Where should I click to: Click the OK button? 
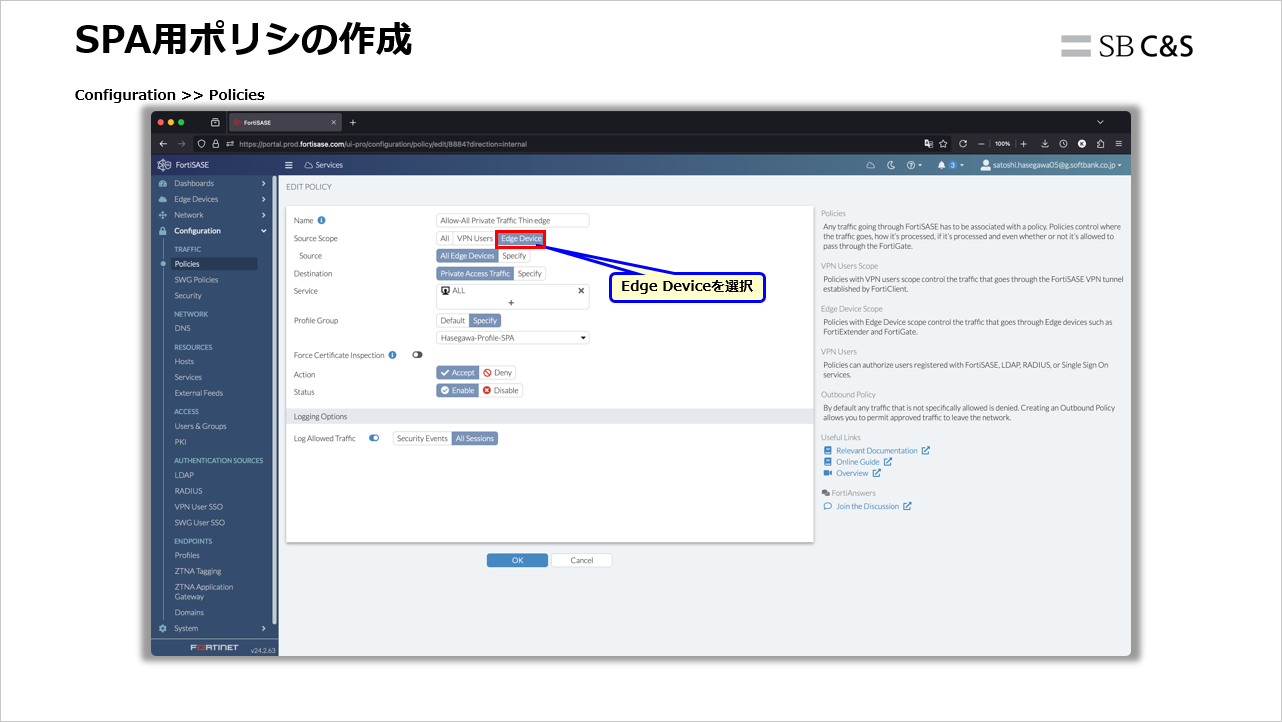click(x=517, y=560)
